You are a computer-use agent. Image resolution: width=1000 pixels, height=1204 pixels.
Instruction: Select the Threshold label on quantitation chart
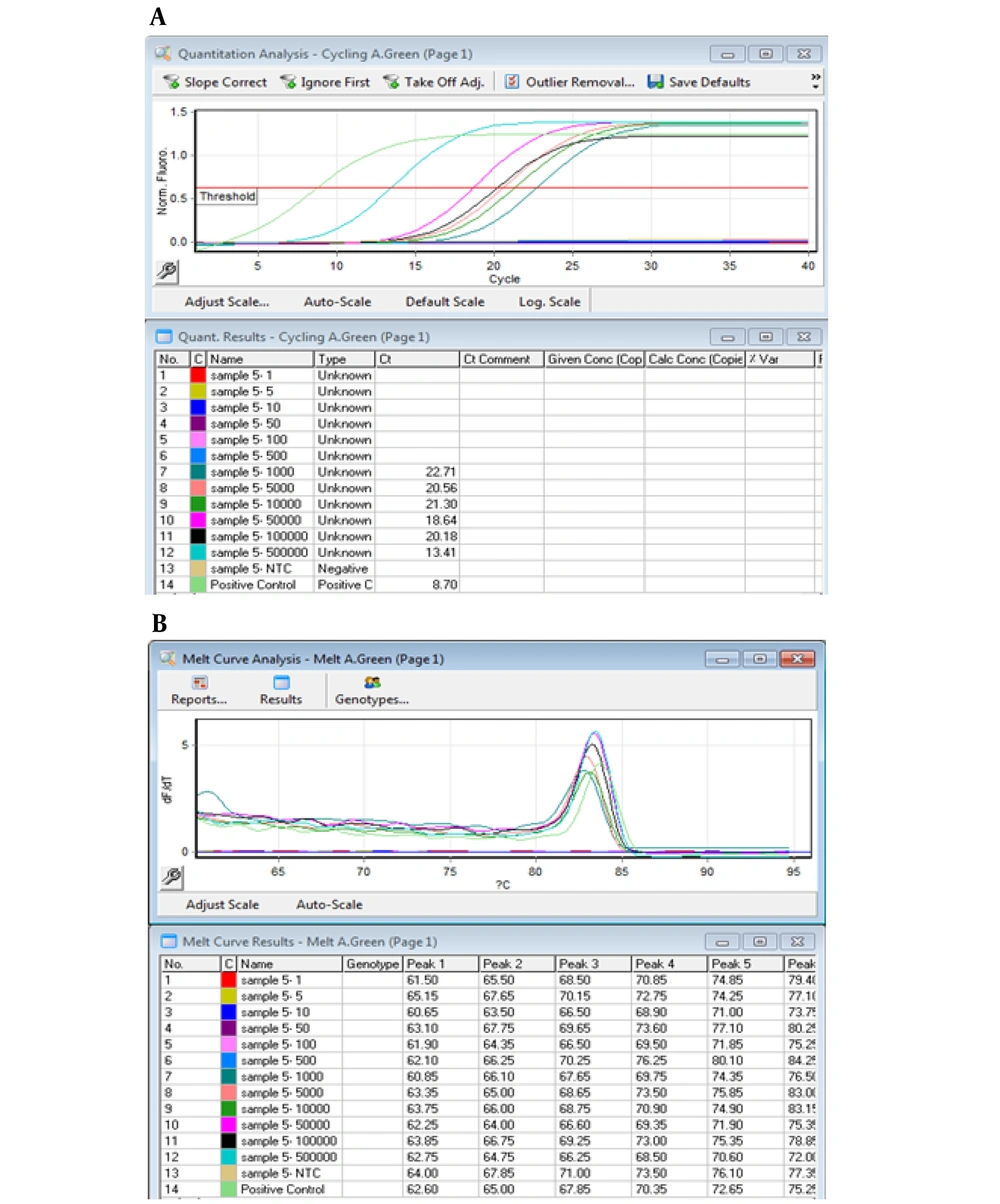(x=227, y=197)
